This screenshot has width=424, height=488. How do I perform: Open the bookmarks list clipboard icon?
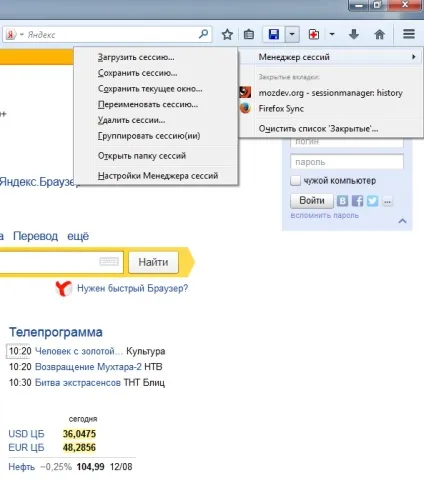[x=249, y=34]
